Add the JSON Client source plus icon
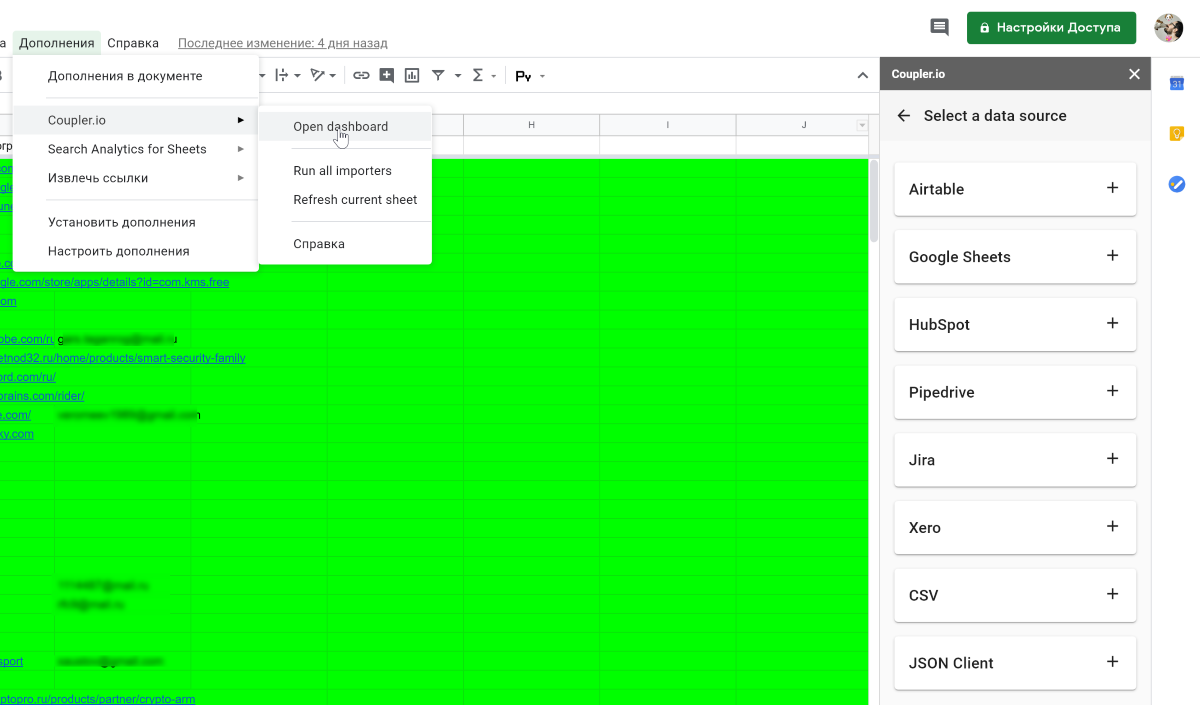 click(x=1112, y=662)
